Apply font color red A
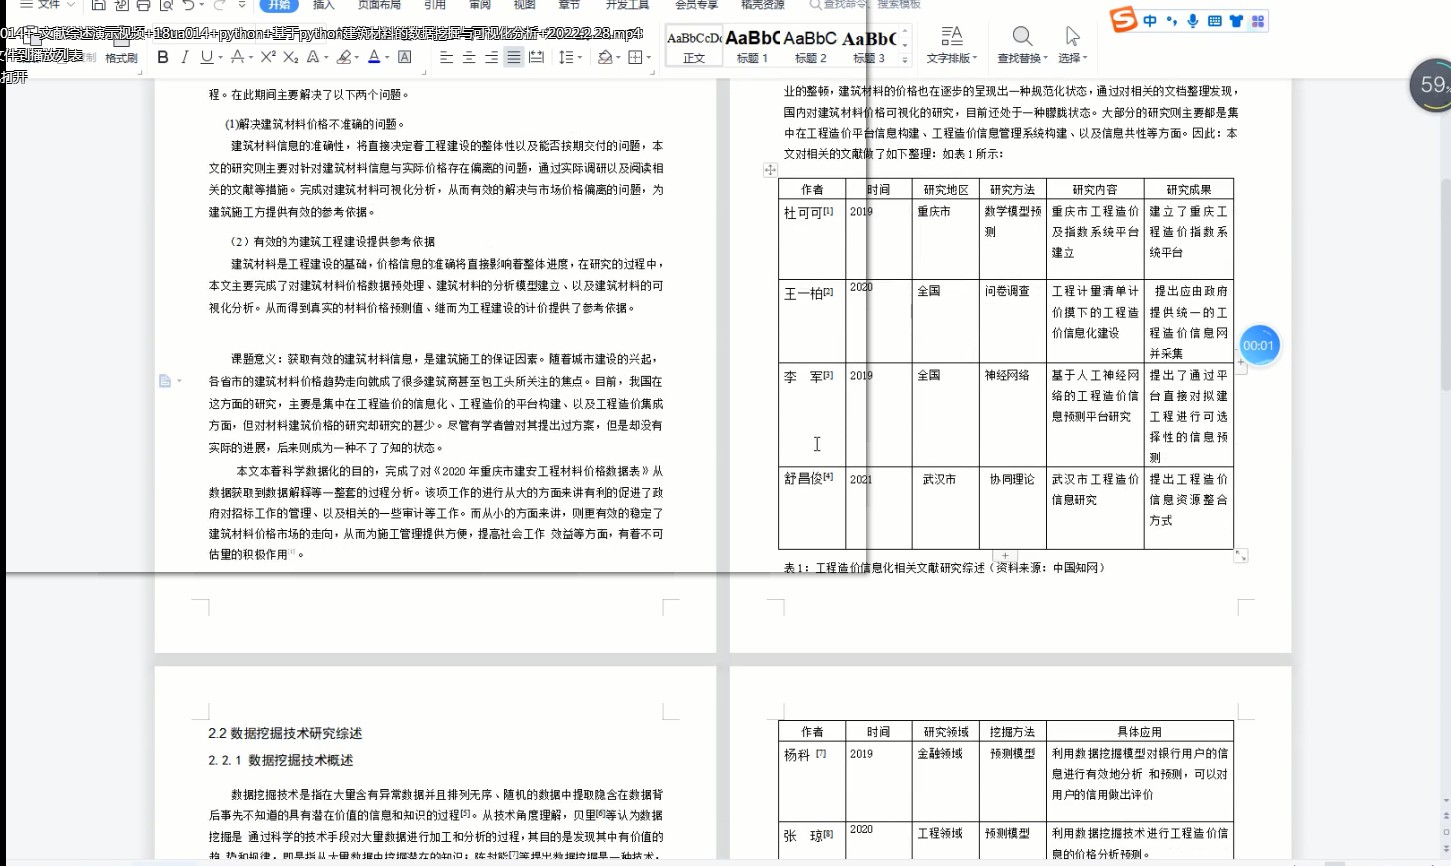Viewport: 1451px width, 866px height. click(x=374, y=57)
